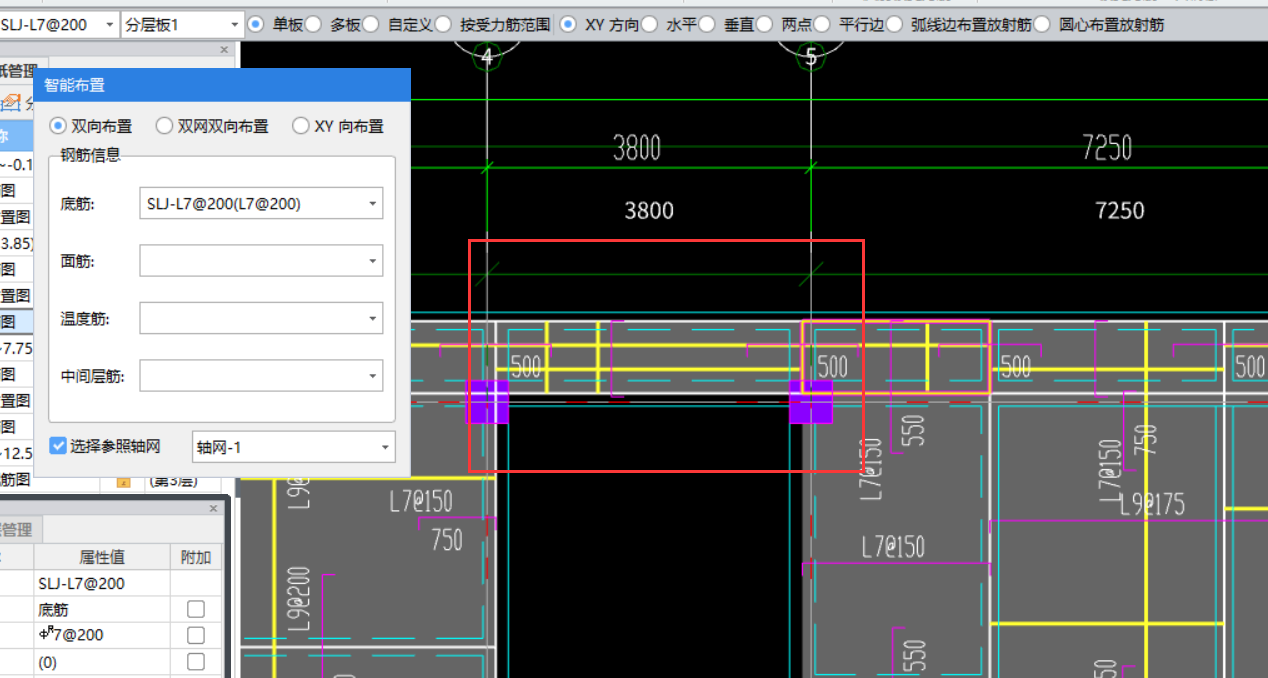Image resolution: width=1268 pixels, height=678 pixels.
Task: Click the 7@200 rebar info cell
Action: 102,635
